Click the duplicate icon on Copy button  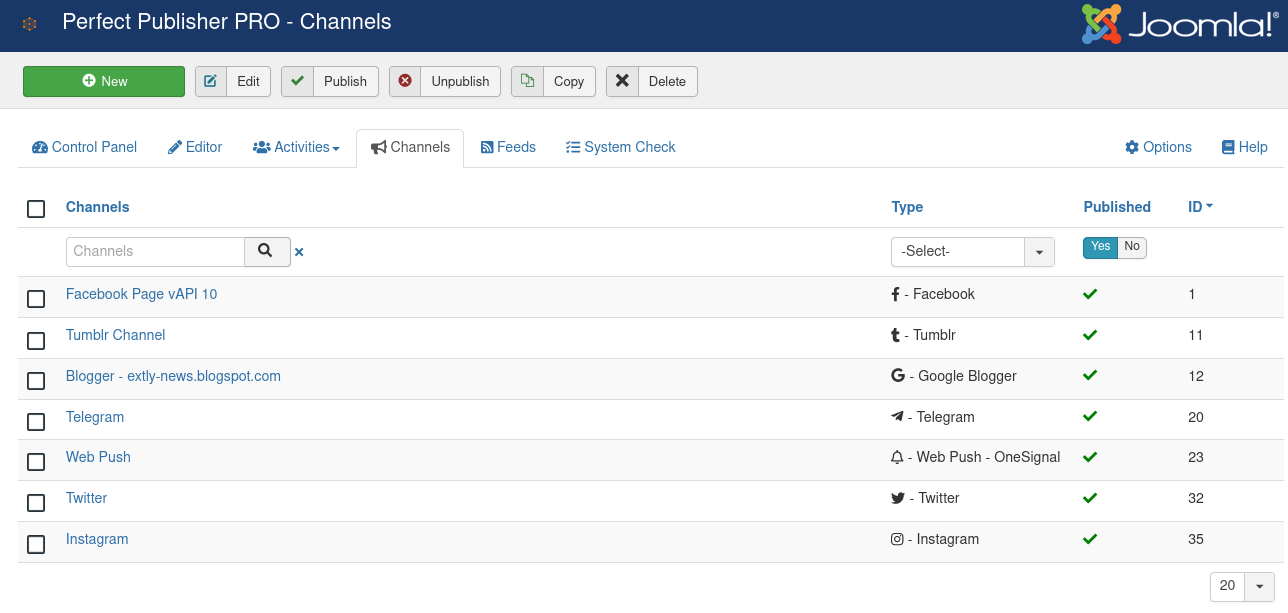527,82
